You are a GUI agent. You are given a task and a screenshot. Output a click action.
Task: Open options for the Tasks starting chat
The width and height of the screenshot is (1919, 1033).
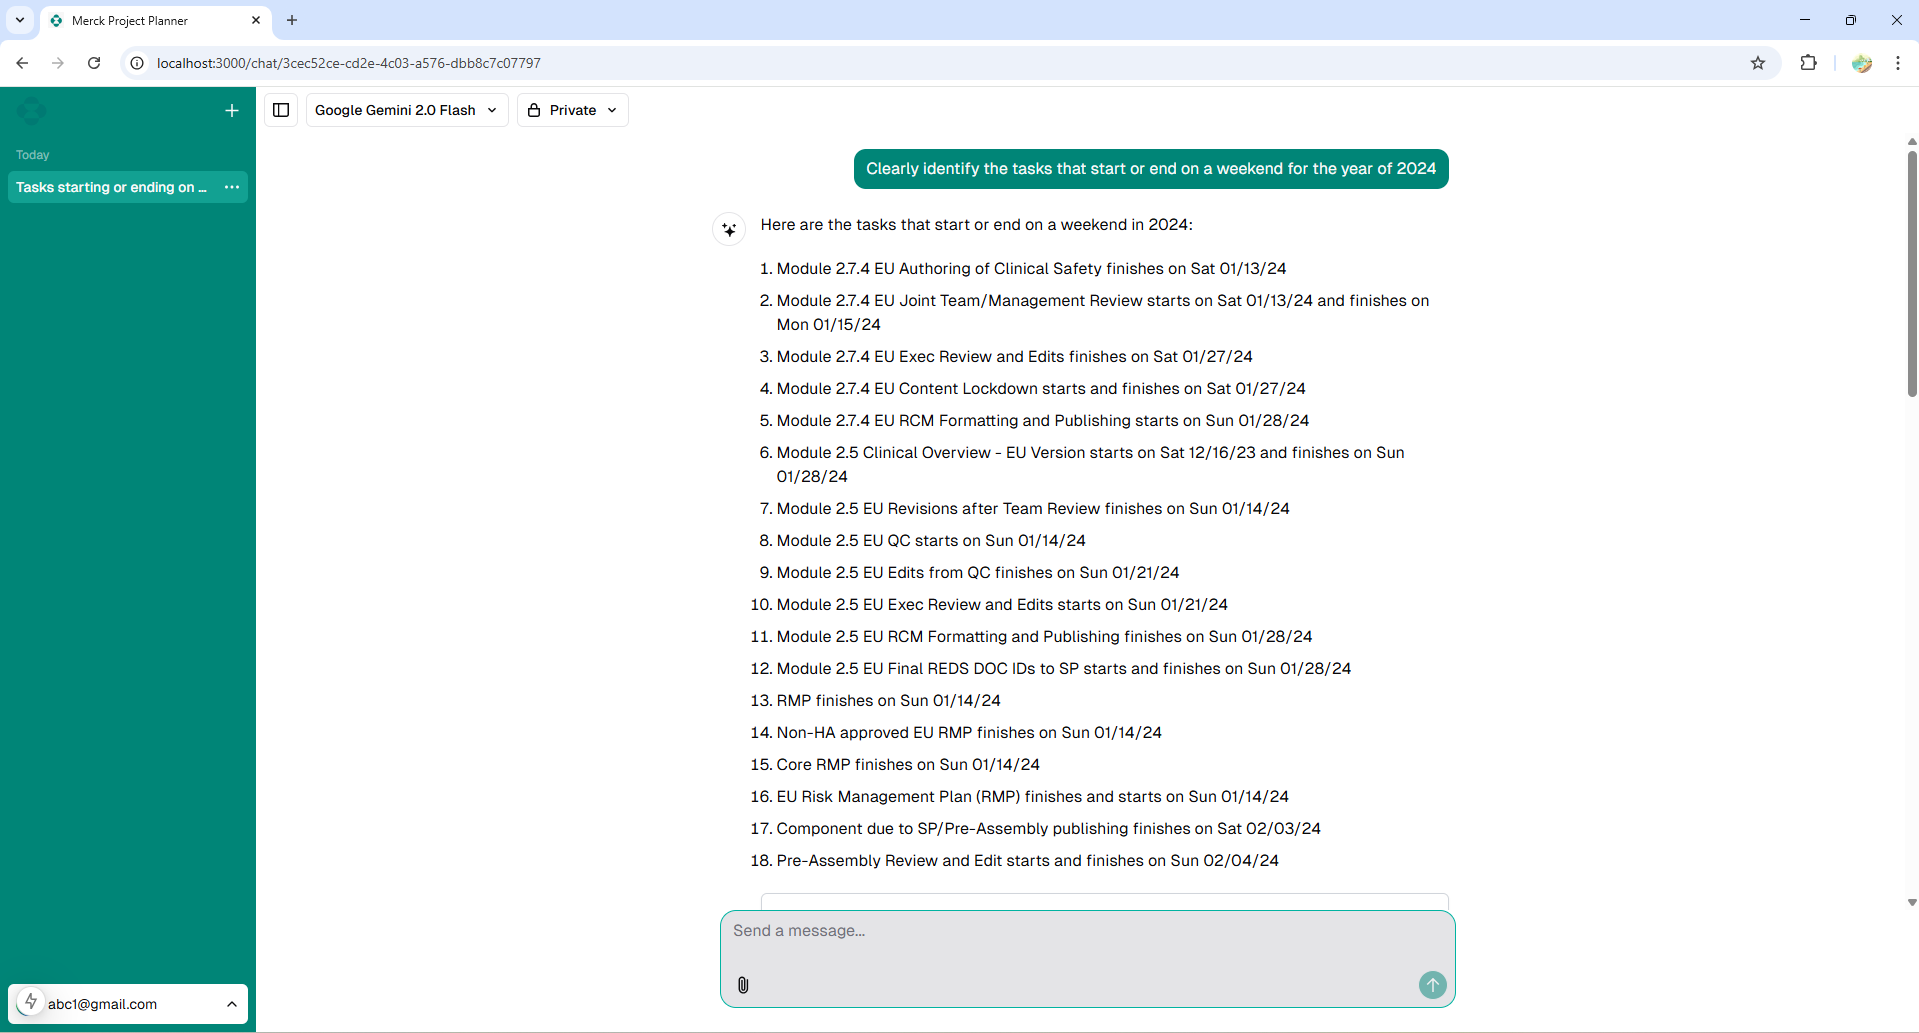232,187
